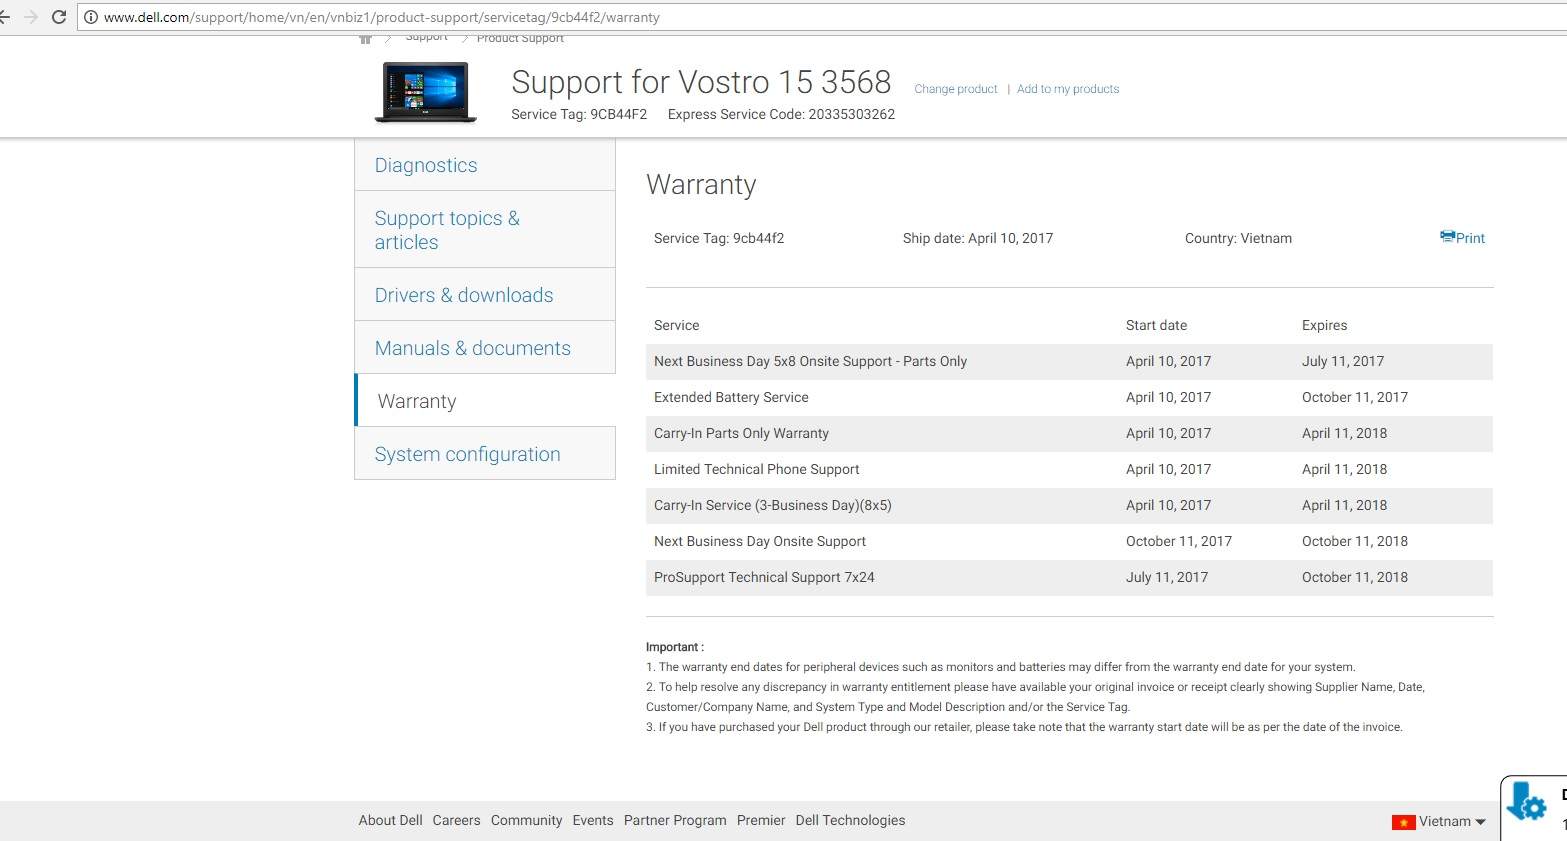Click 'October 11, 2017' start date cell
Viewport: 1567px width, 841px height.
1179,541
